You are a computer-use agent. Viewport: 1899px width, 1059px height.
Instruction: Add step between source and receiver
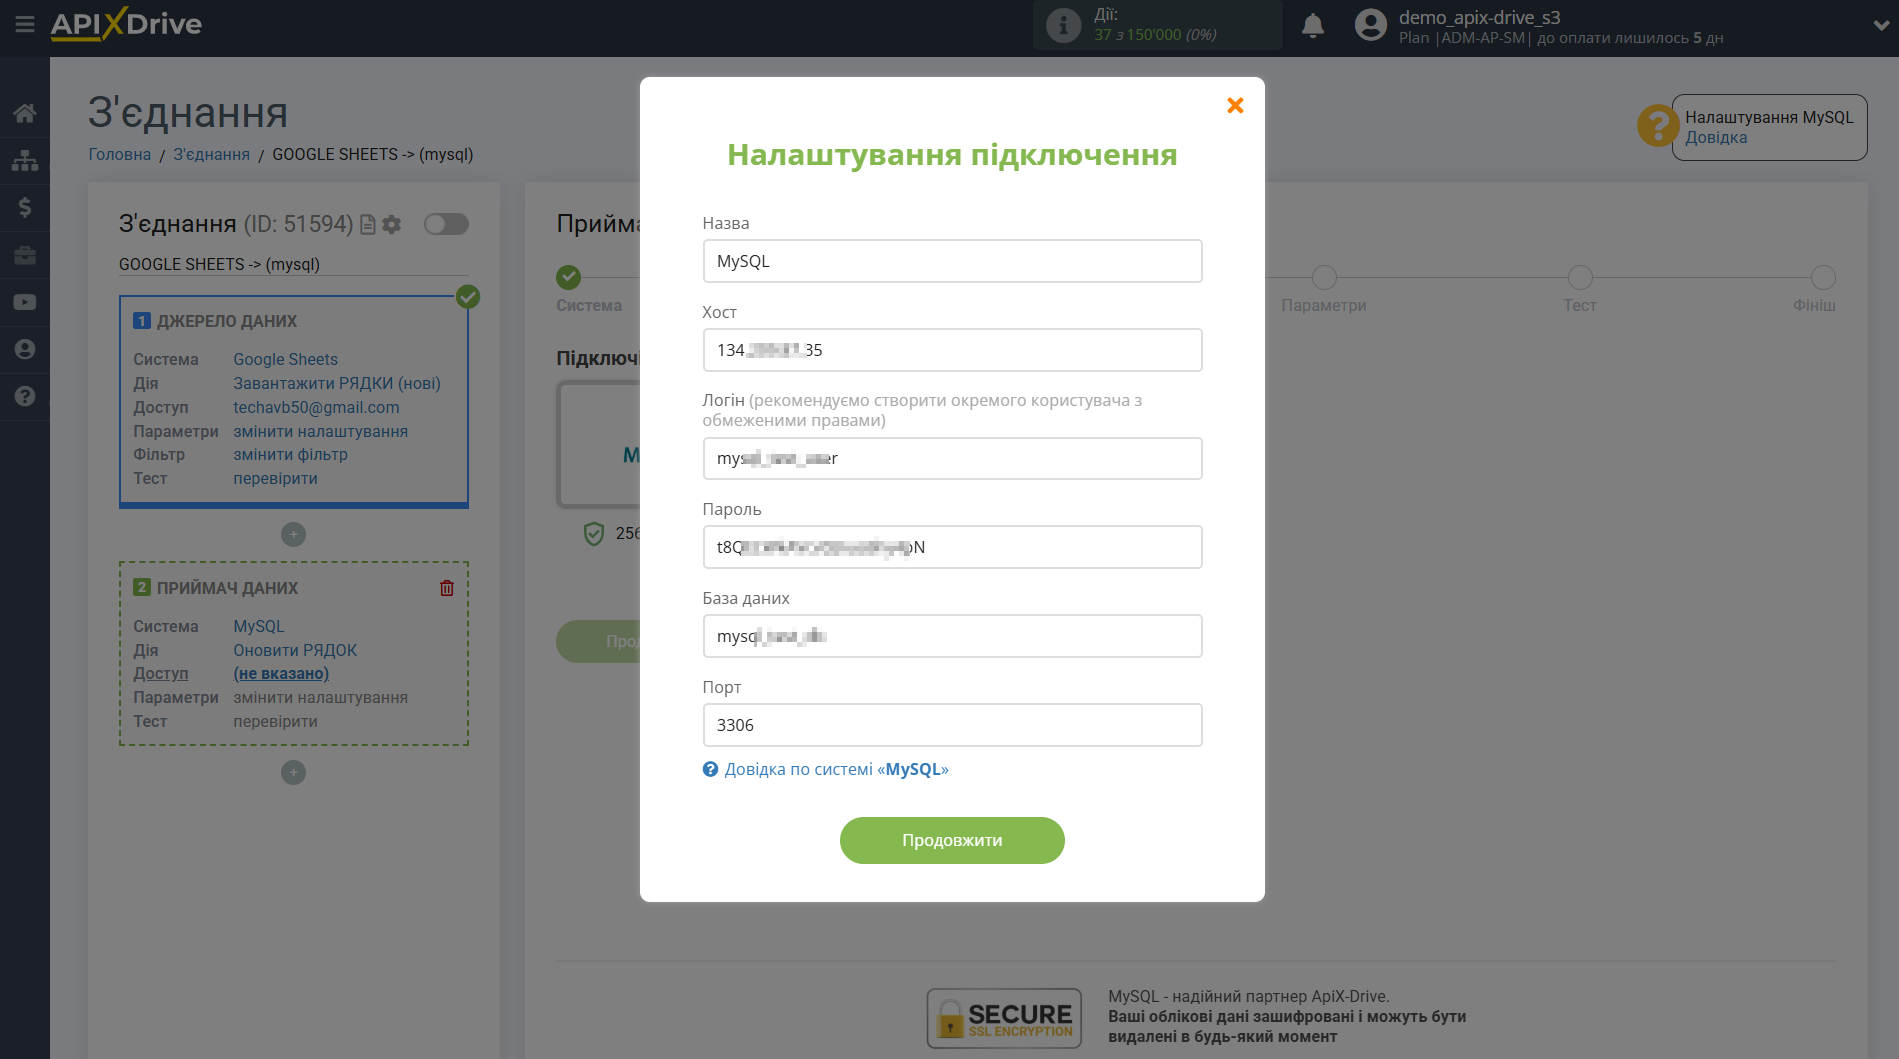coord(293,534)
